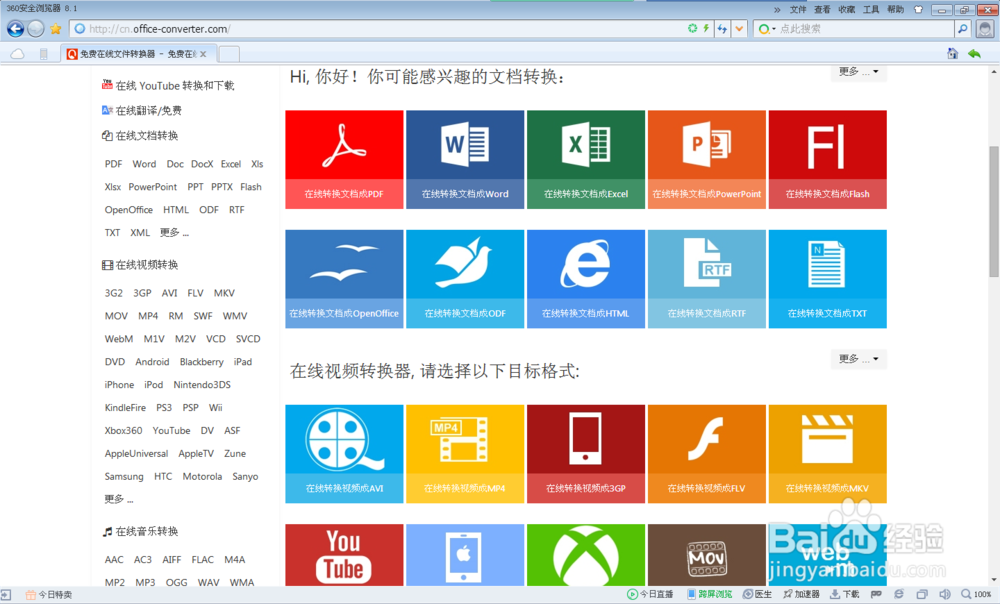Screen dimensions: 1000x604
Task: Click the 在线 YouTube 转换和下载 link
Action: tap(168, 85)
